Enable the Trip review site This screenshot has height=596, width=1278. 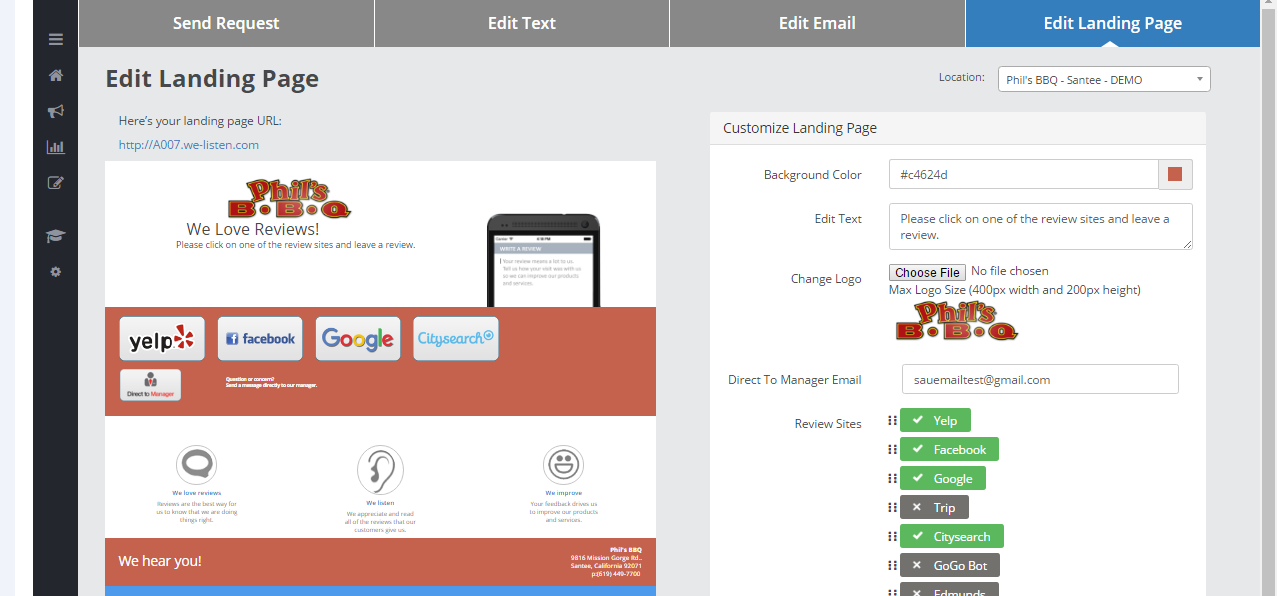pos(934,508)
